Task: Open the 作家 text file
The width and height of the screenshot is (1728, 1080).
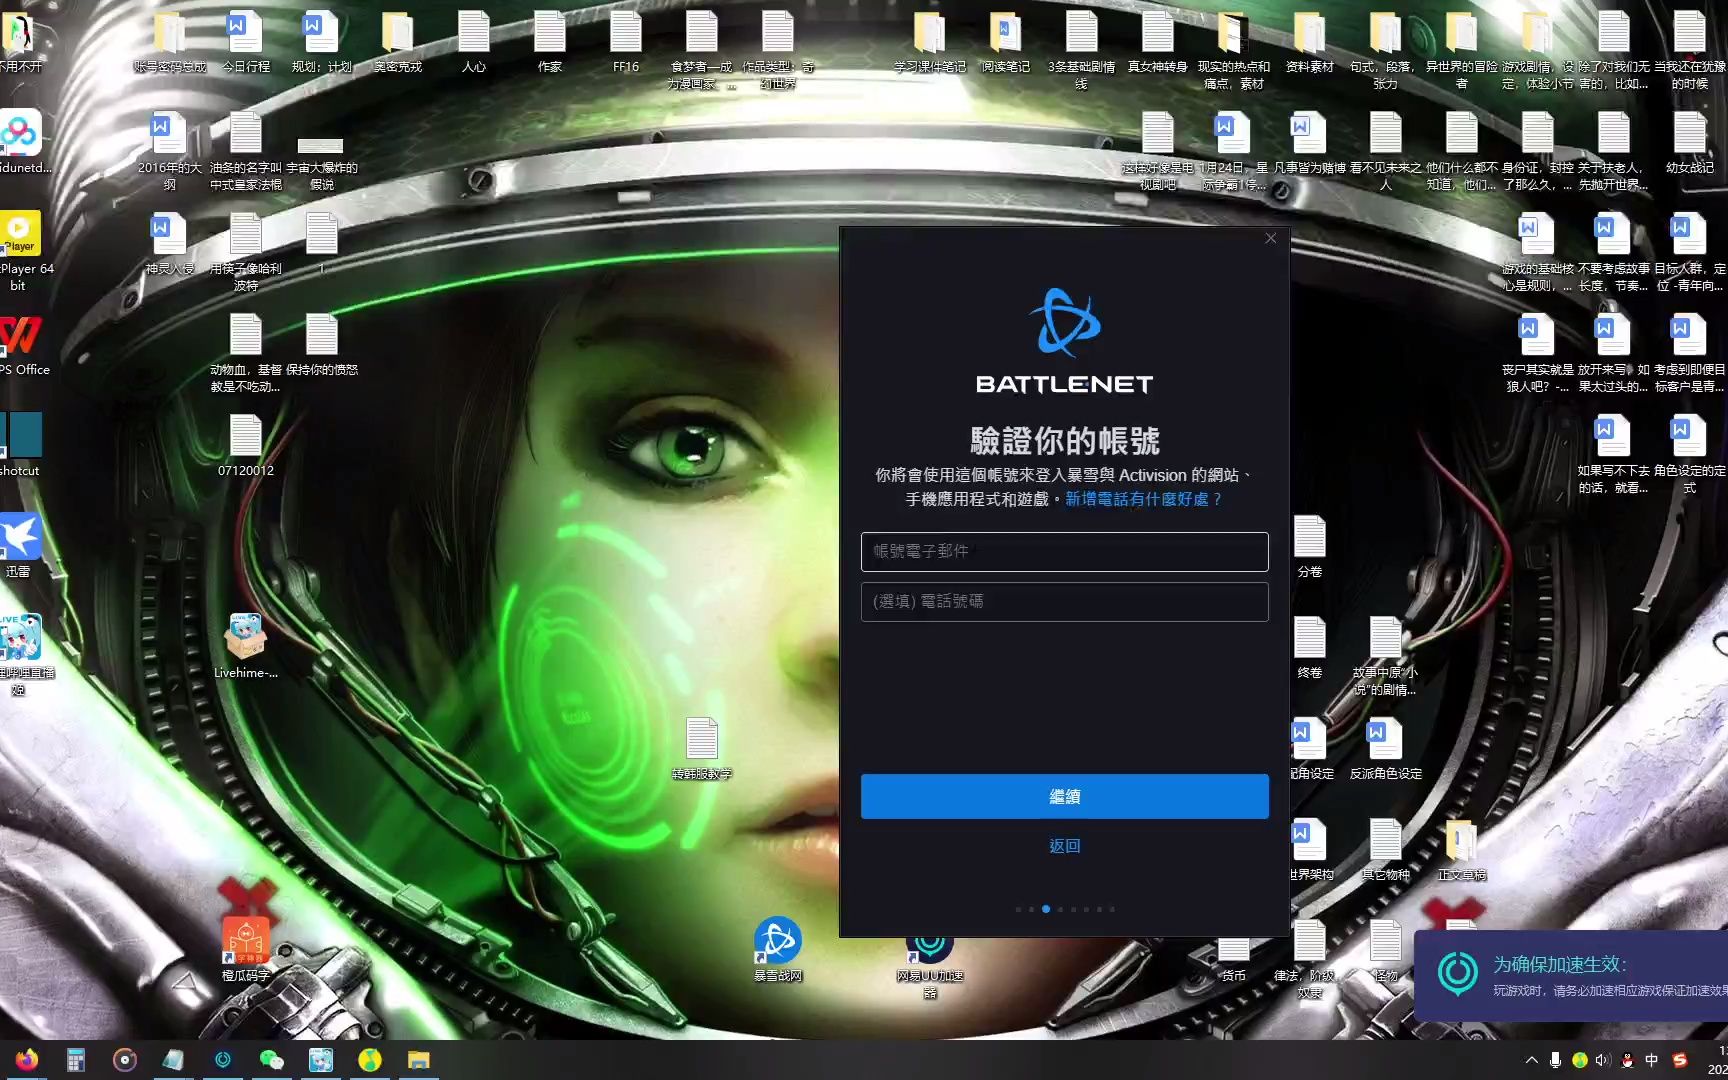Action: click(550, 42)
